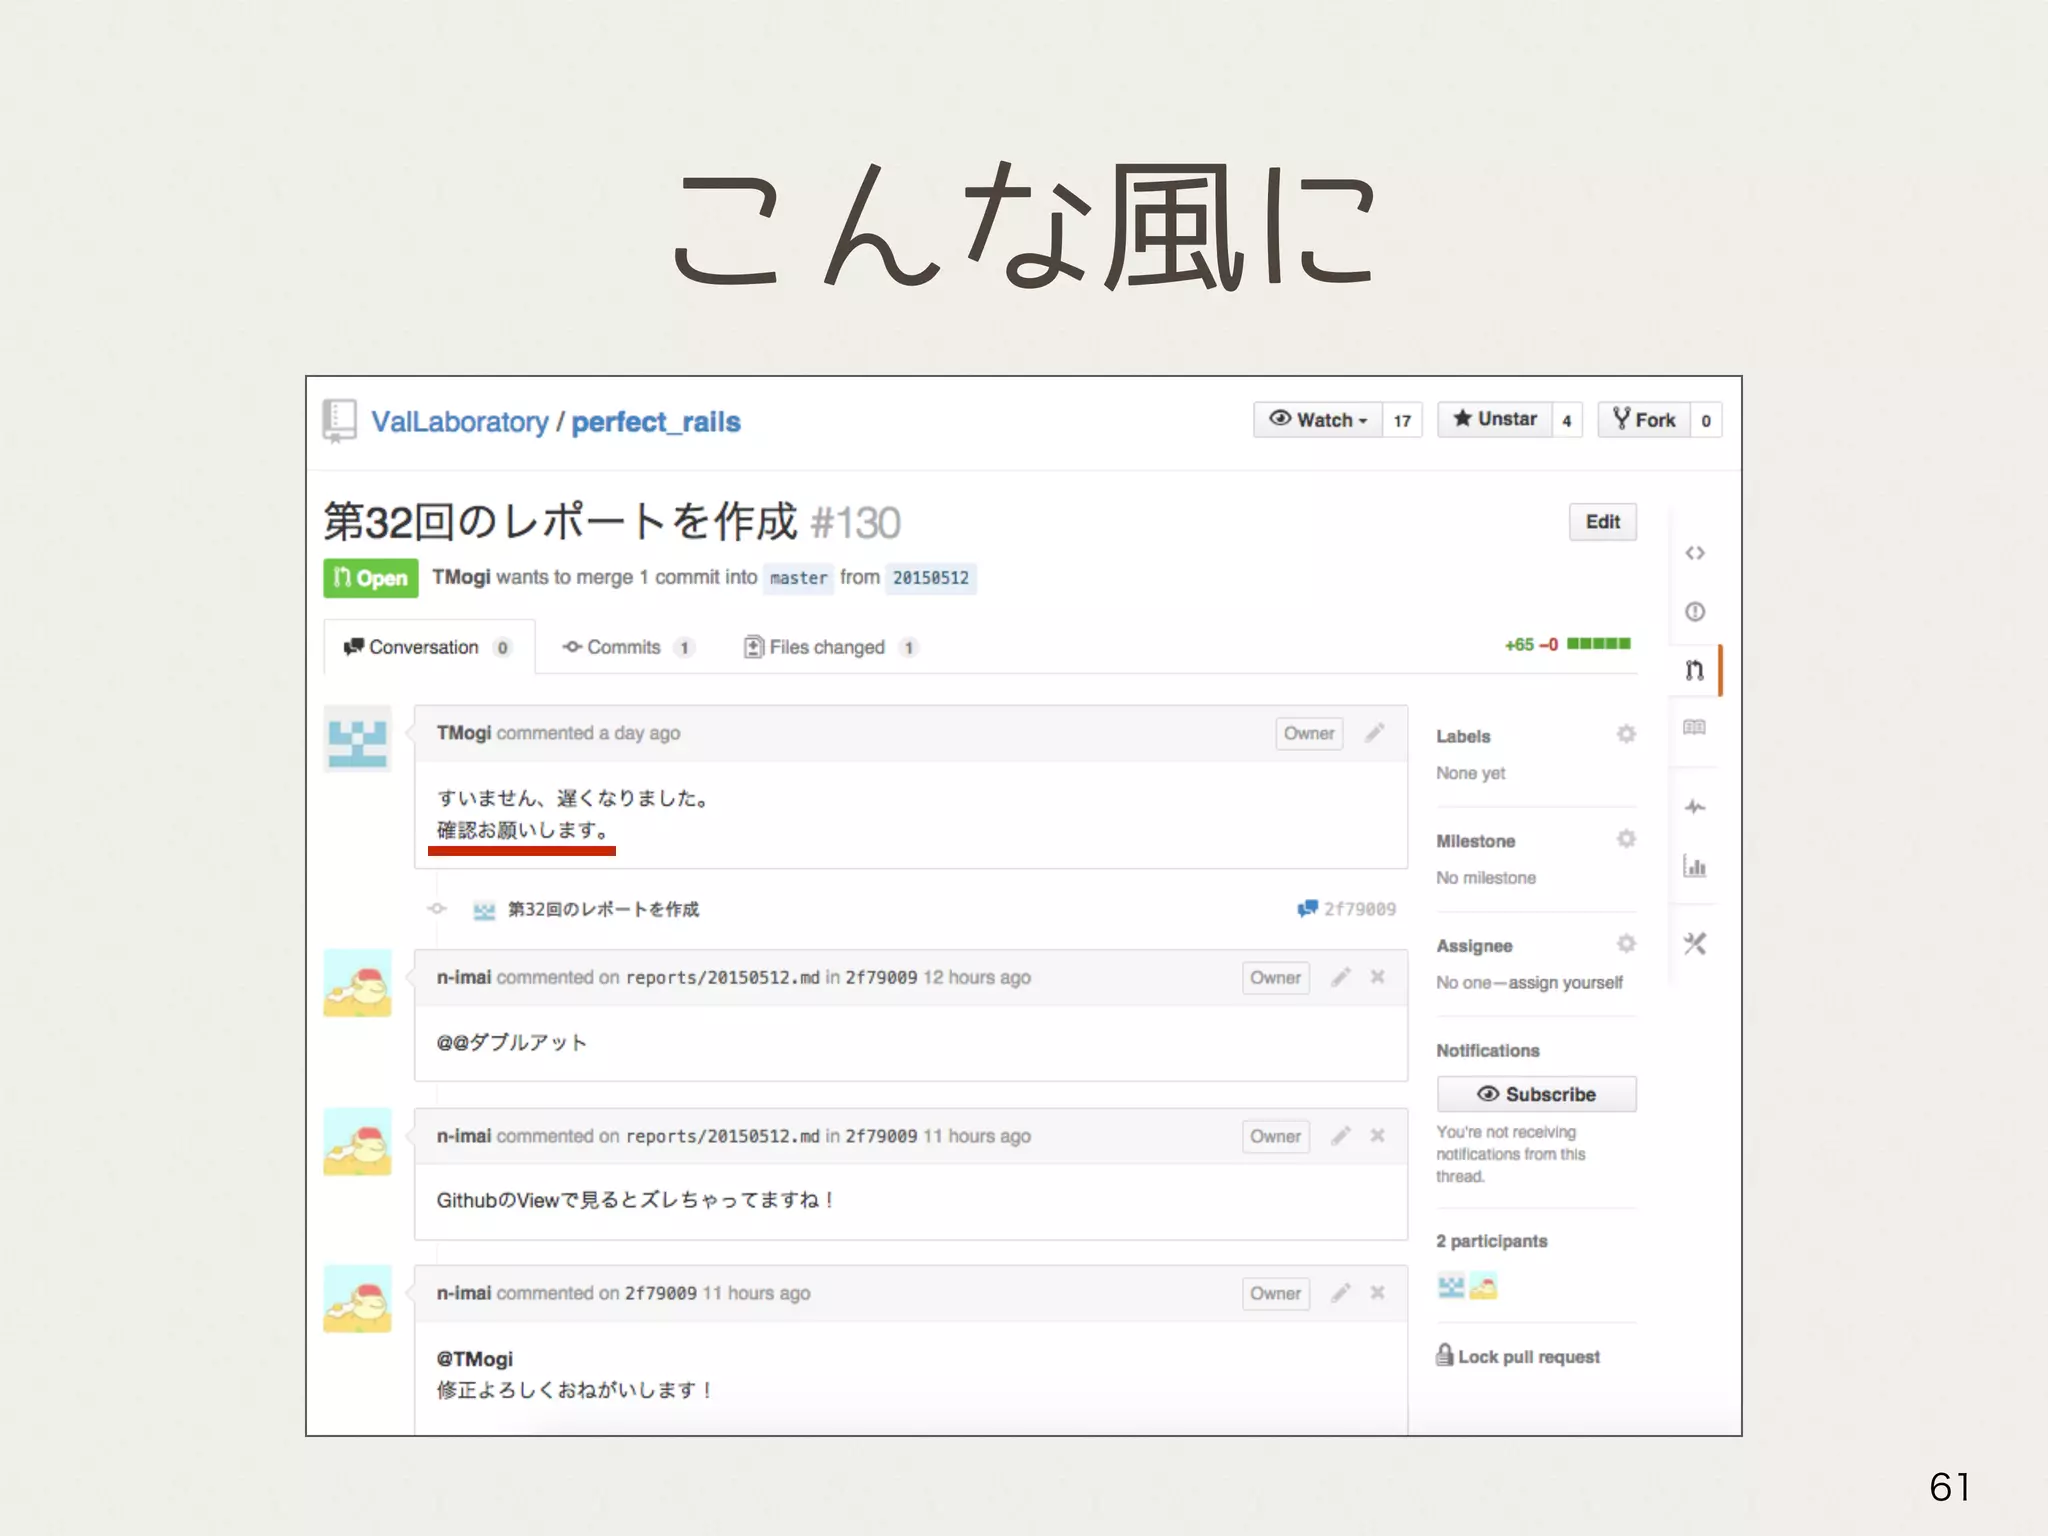2048x1536 pixels.
Task: Switch to the Files changed tab
Action: pos(827,647)
